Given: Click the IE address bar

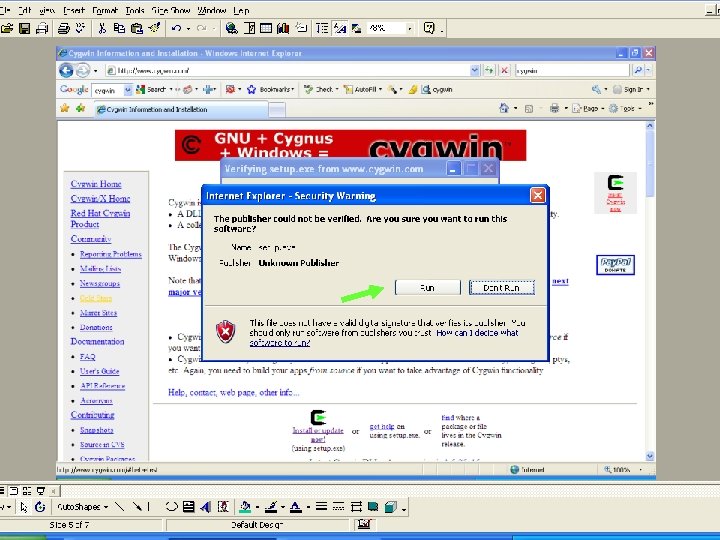Looking at the screenshot, I should tap(287, 70).
